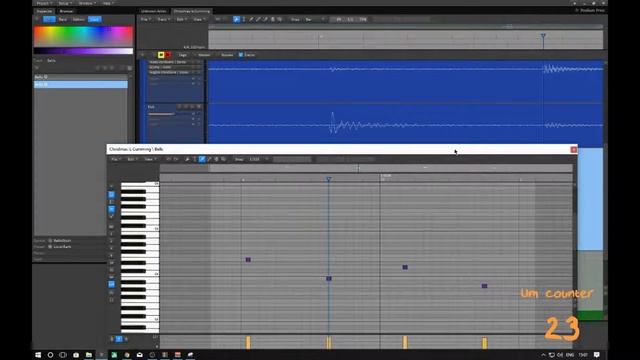This screenshot has height=360, width=640.
Task: Open Task View from the taskbar
Action: click(x=63, y=355)
